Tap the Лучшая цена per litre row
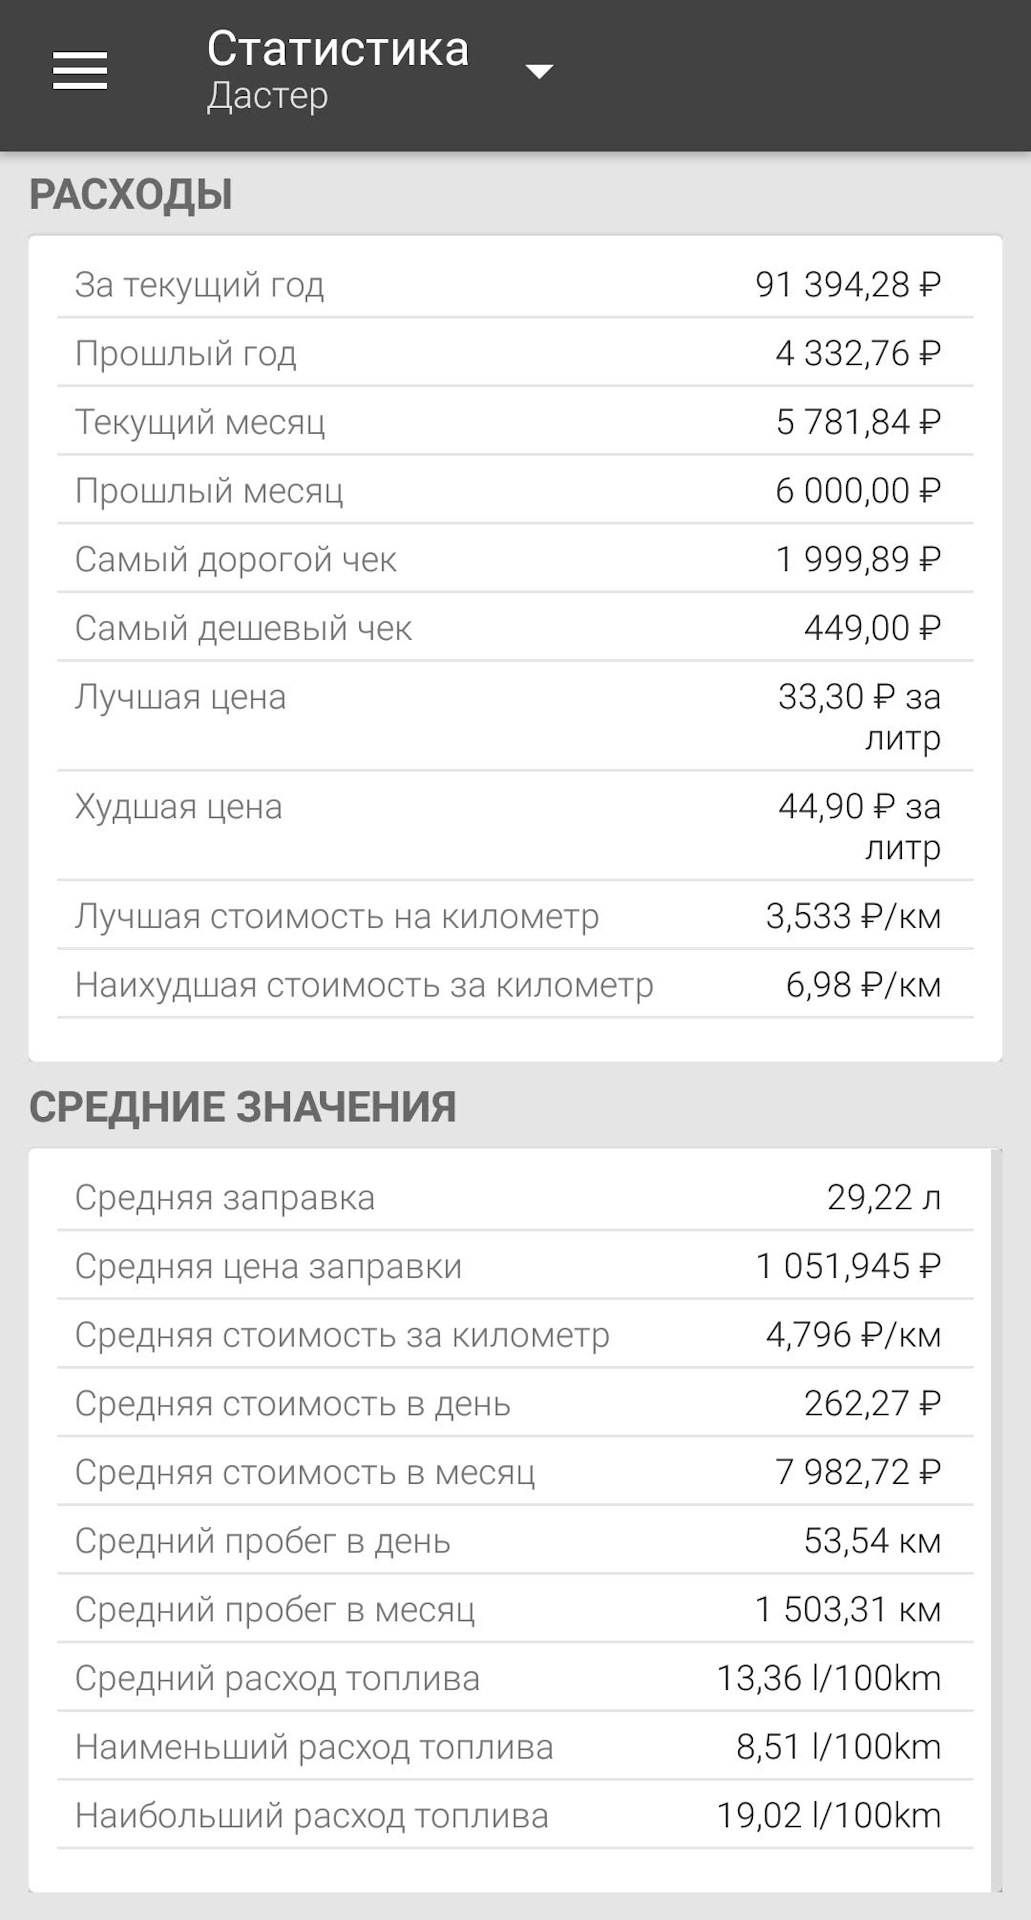The height and width of the screenshot is (1920, 1031). coord(514,716)
